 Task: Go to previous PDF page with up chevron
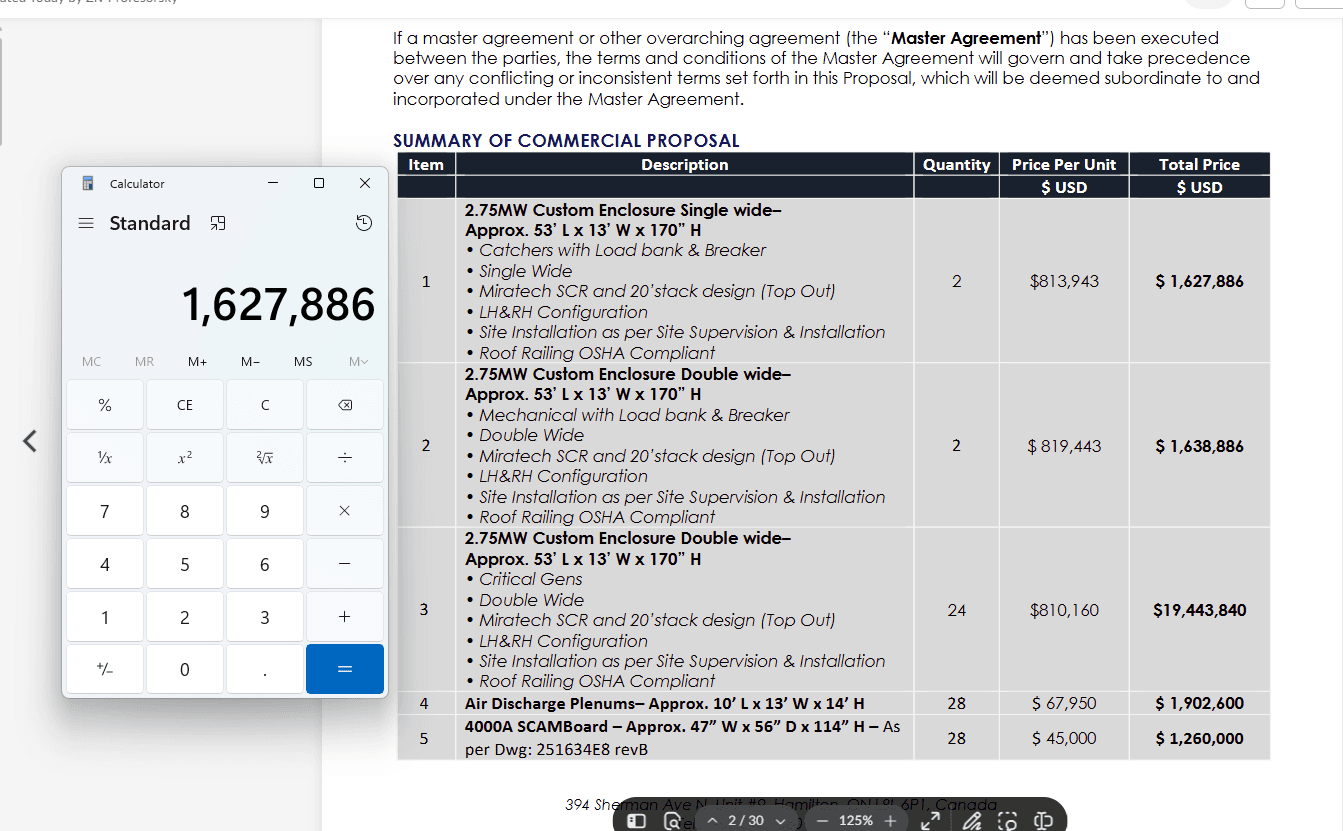point(712,821)
